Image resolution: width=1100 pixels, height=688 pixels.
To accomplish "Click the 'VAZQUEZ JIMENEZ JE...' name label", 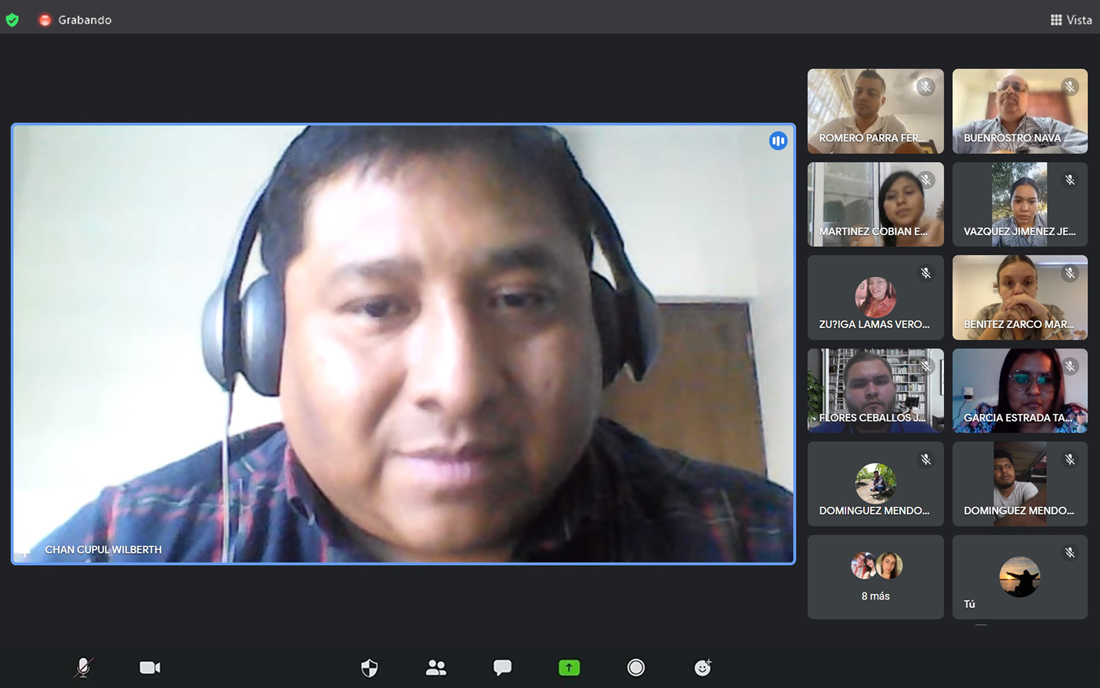I will pyautogui.click(x=1019, y=231).
